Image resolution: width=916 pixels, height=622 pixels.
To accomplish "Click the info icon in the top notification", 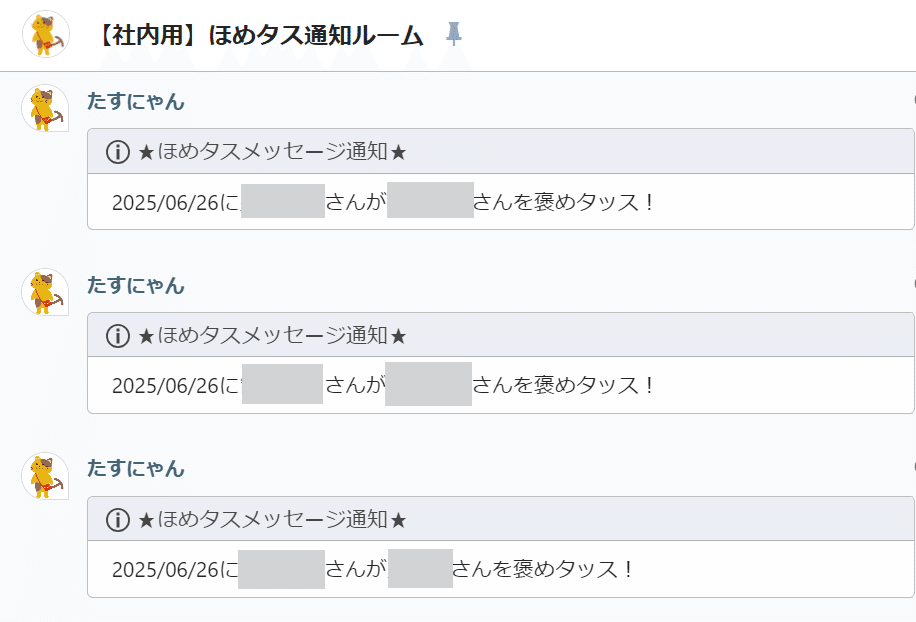I will point(118,152).
